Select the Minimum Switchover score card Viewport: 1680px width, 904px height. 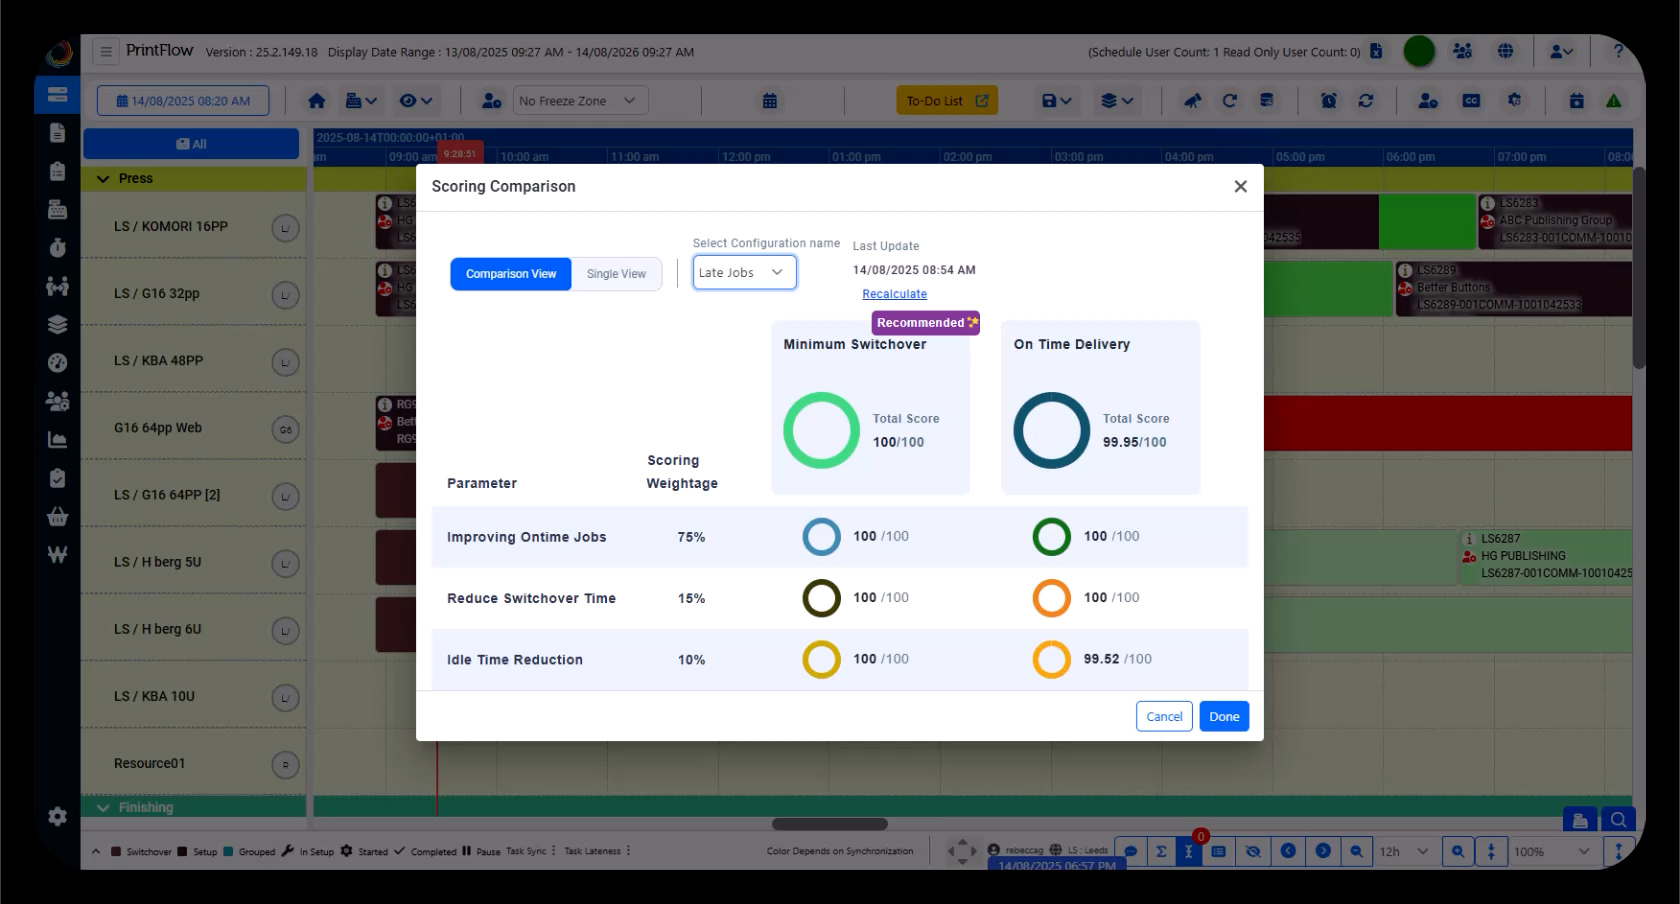(x=870, y=408)
